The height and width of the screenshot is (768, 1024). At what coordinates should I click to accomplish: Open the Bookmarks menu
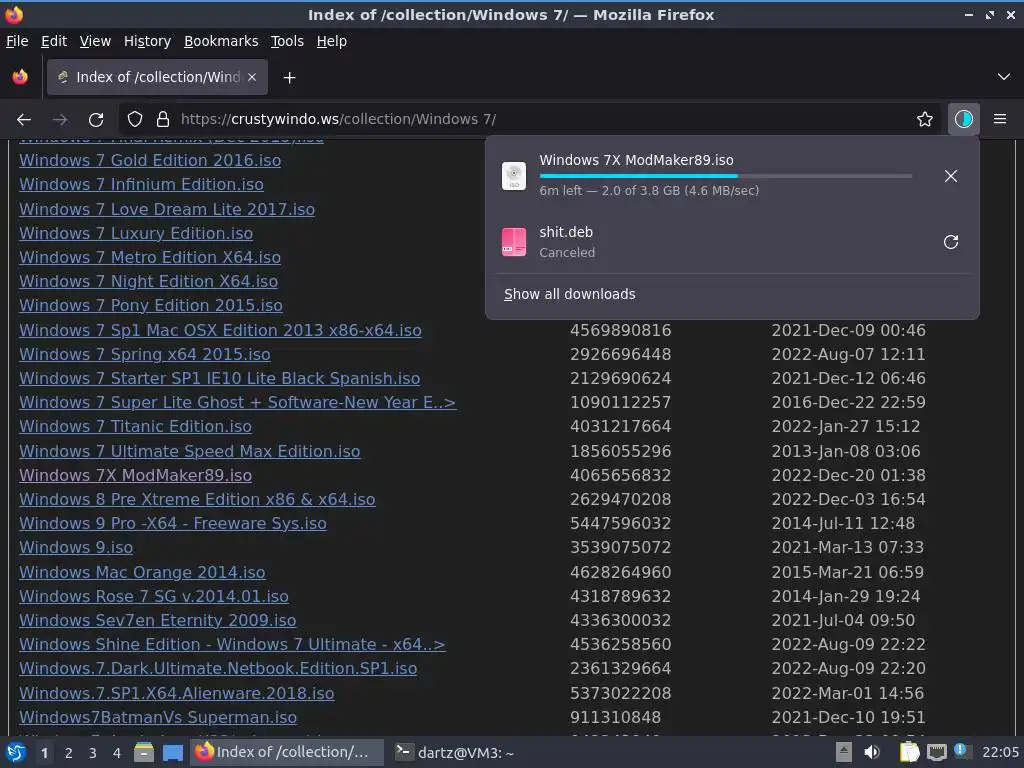[x=221, y=41]
